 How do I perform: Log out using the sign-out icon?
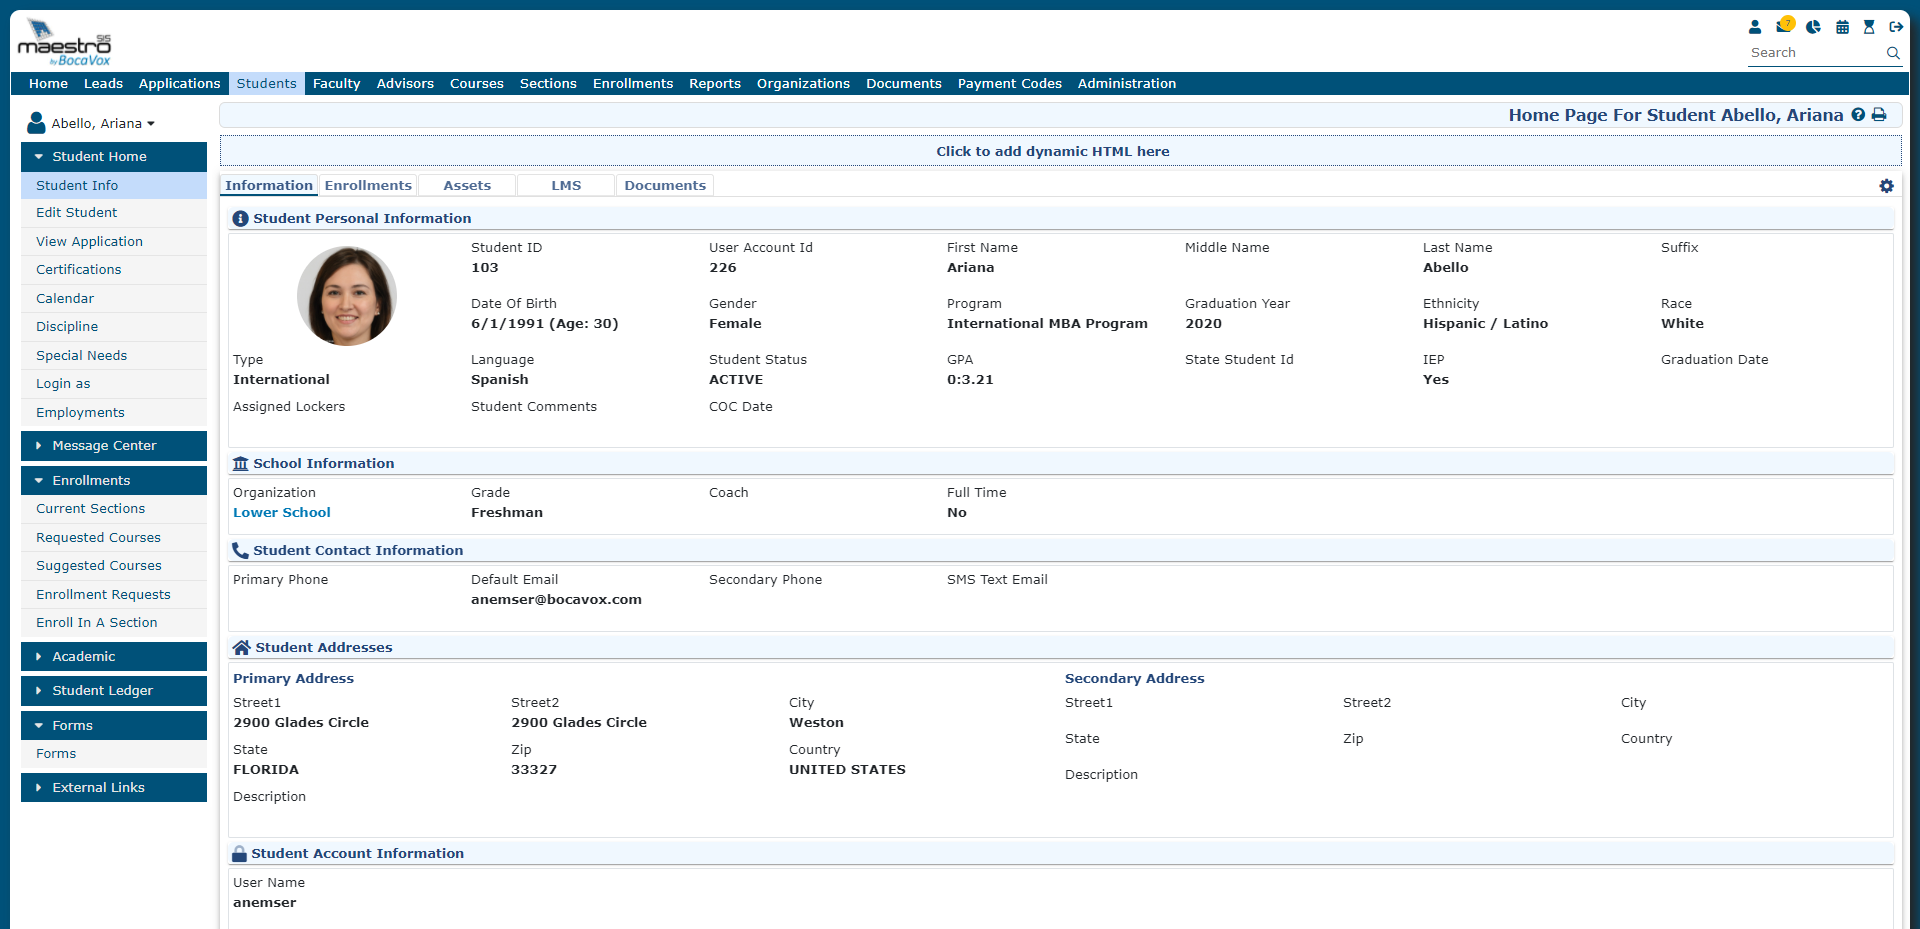[1895, 27]
